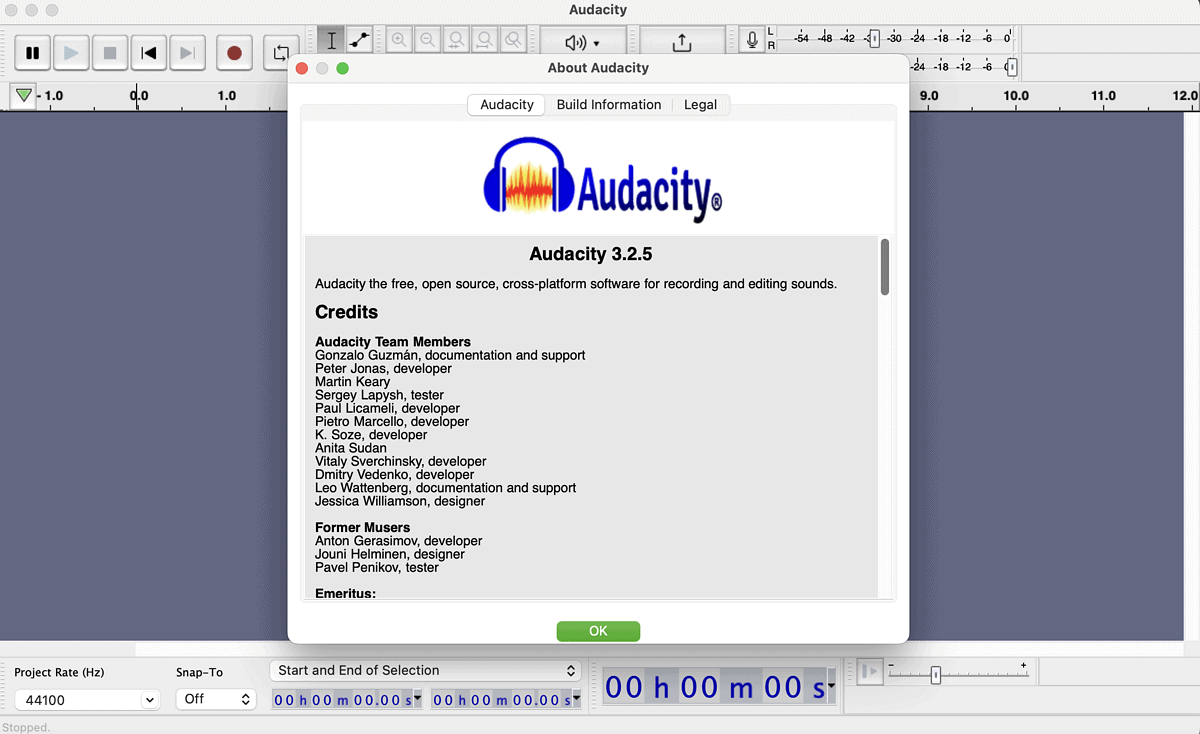This screenshot has width=1200, height=734.
Task: Click the Fit Selection to Width icon
Action: click(456, 39)
